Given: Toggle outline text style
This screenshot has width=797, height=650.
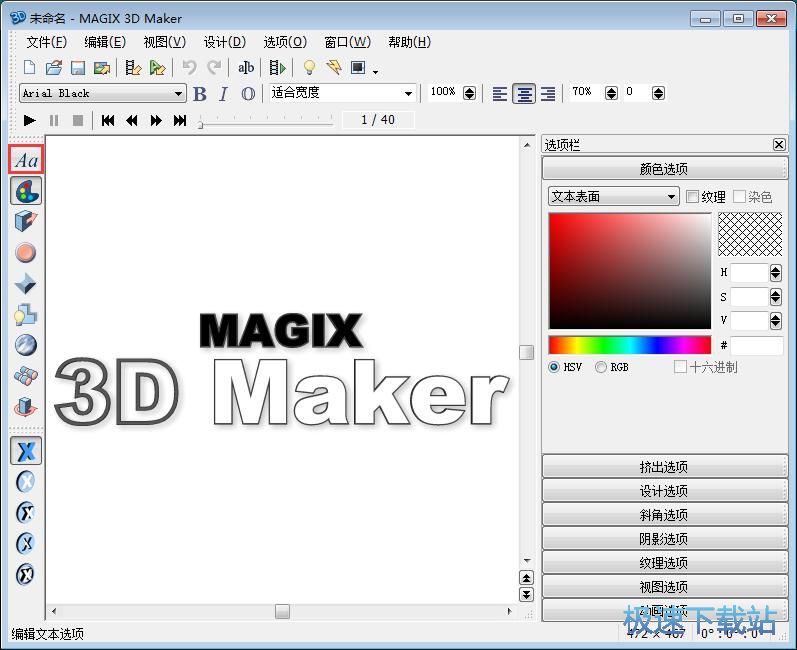Looking at the screenshot, I should coord(248,94).
